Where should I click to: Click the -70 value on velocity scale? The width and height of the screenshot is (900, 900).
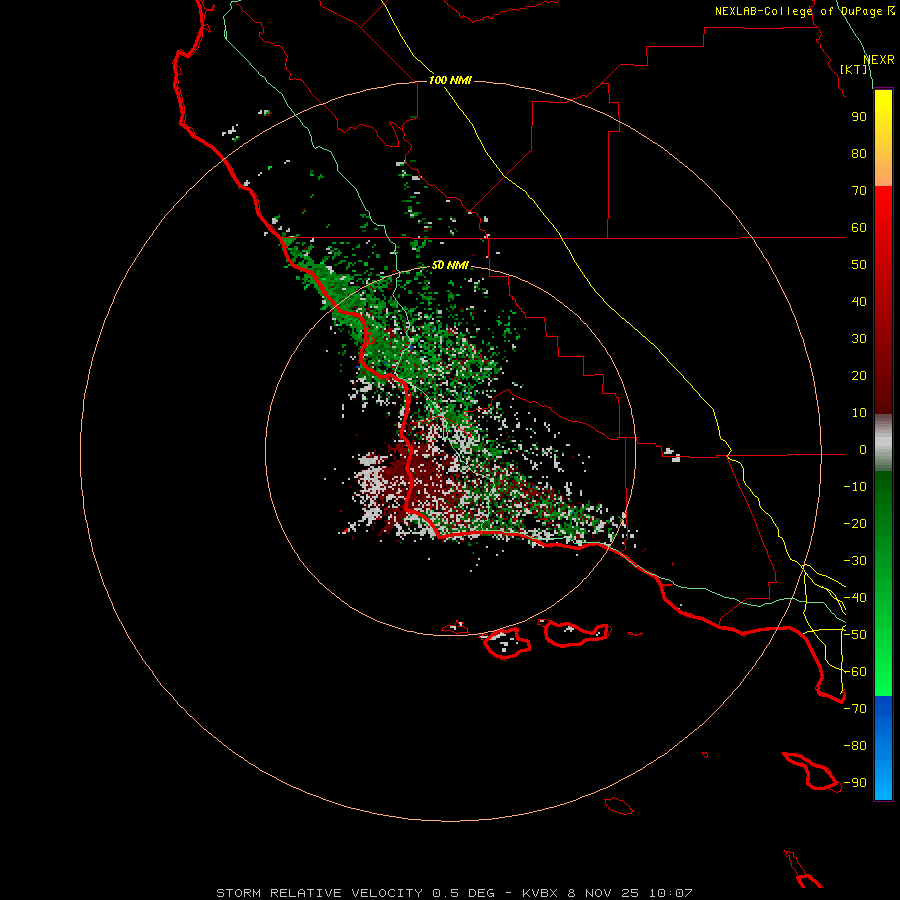855,709
